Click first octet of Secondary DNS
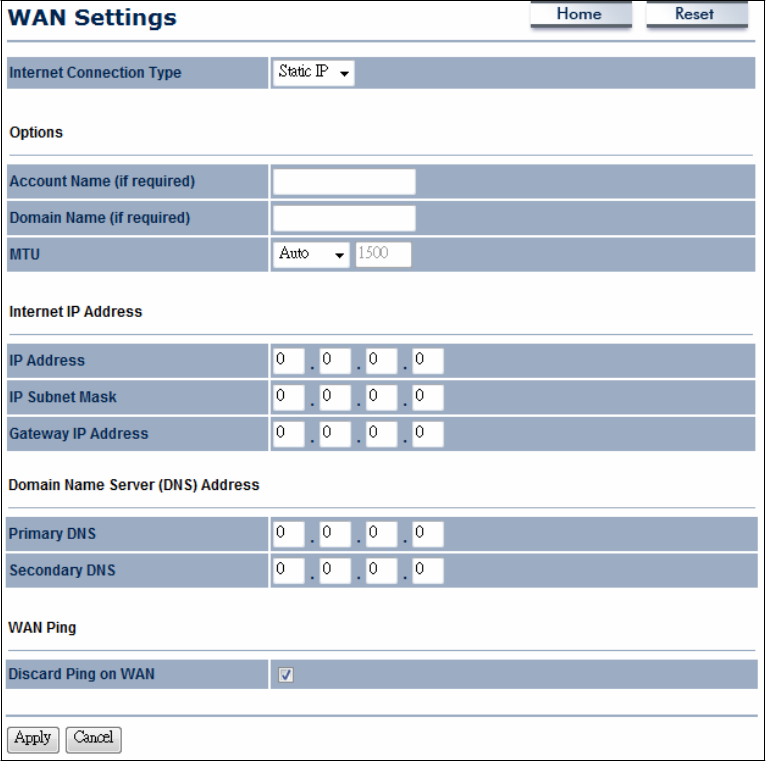The width and height of the screenshot is (766, 761). (289, 571)
